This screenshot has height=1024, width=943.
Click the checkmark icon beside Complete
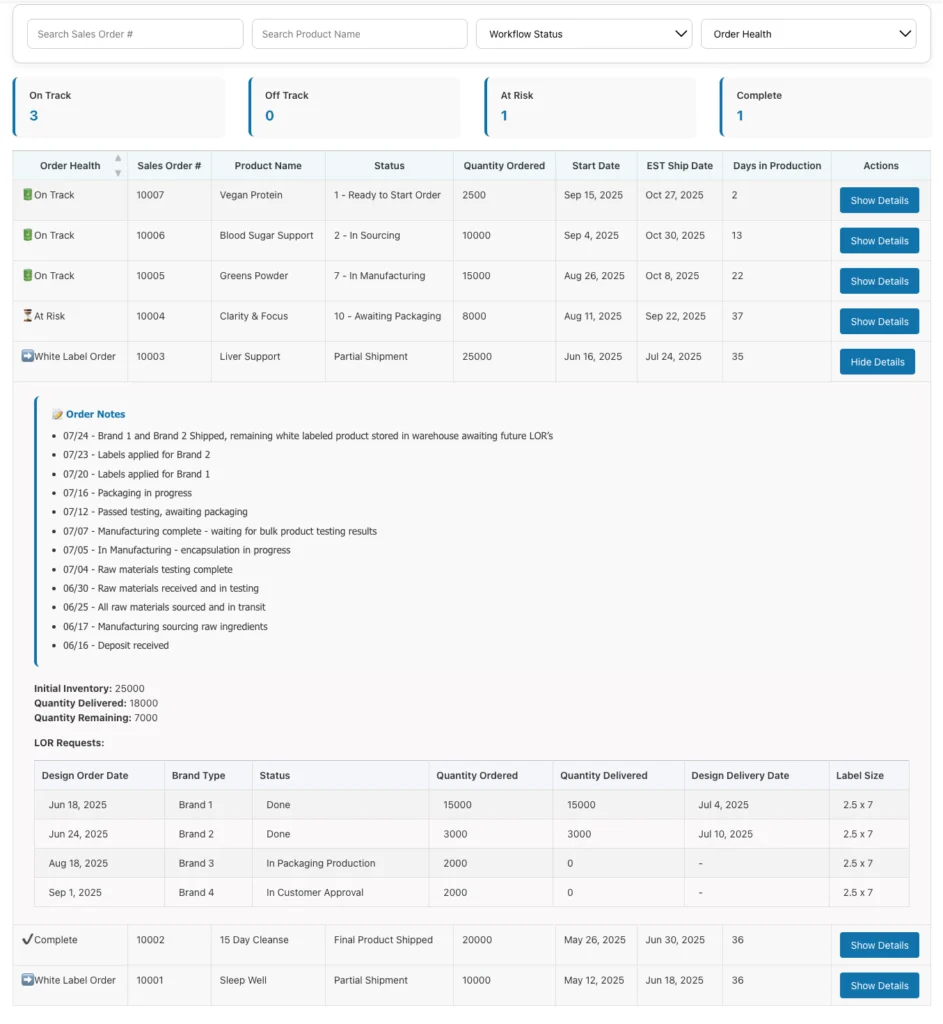click(x=27, y=940)
